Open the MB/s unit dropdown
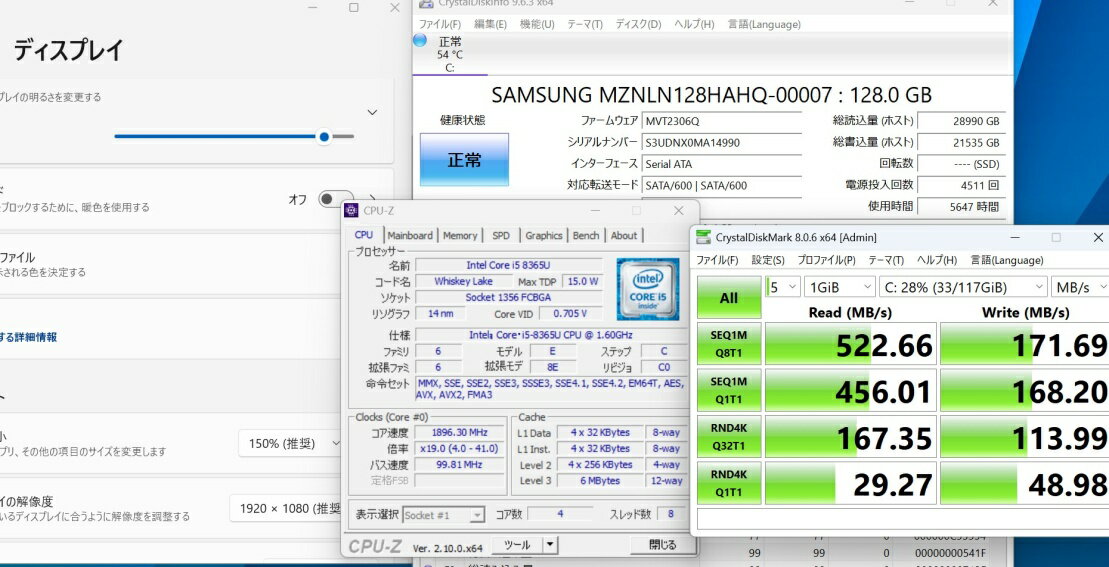 (1079, 287)
